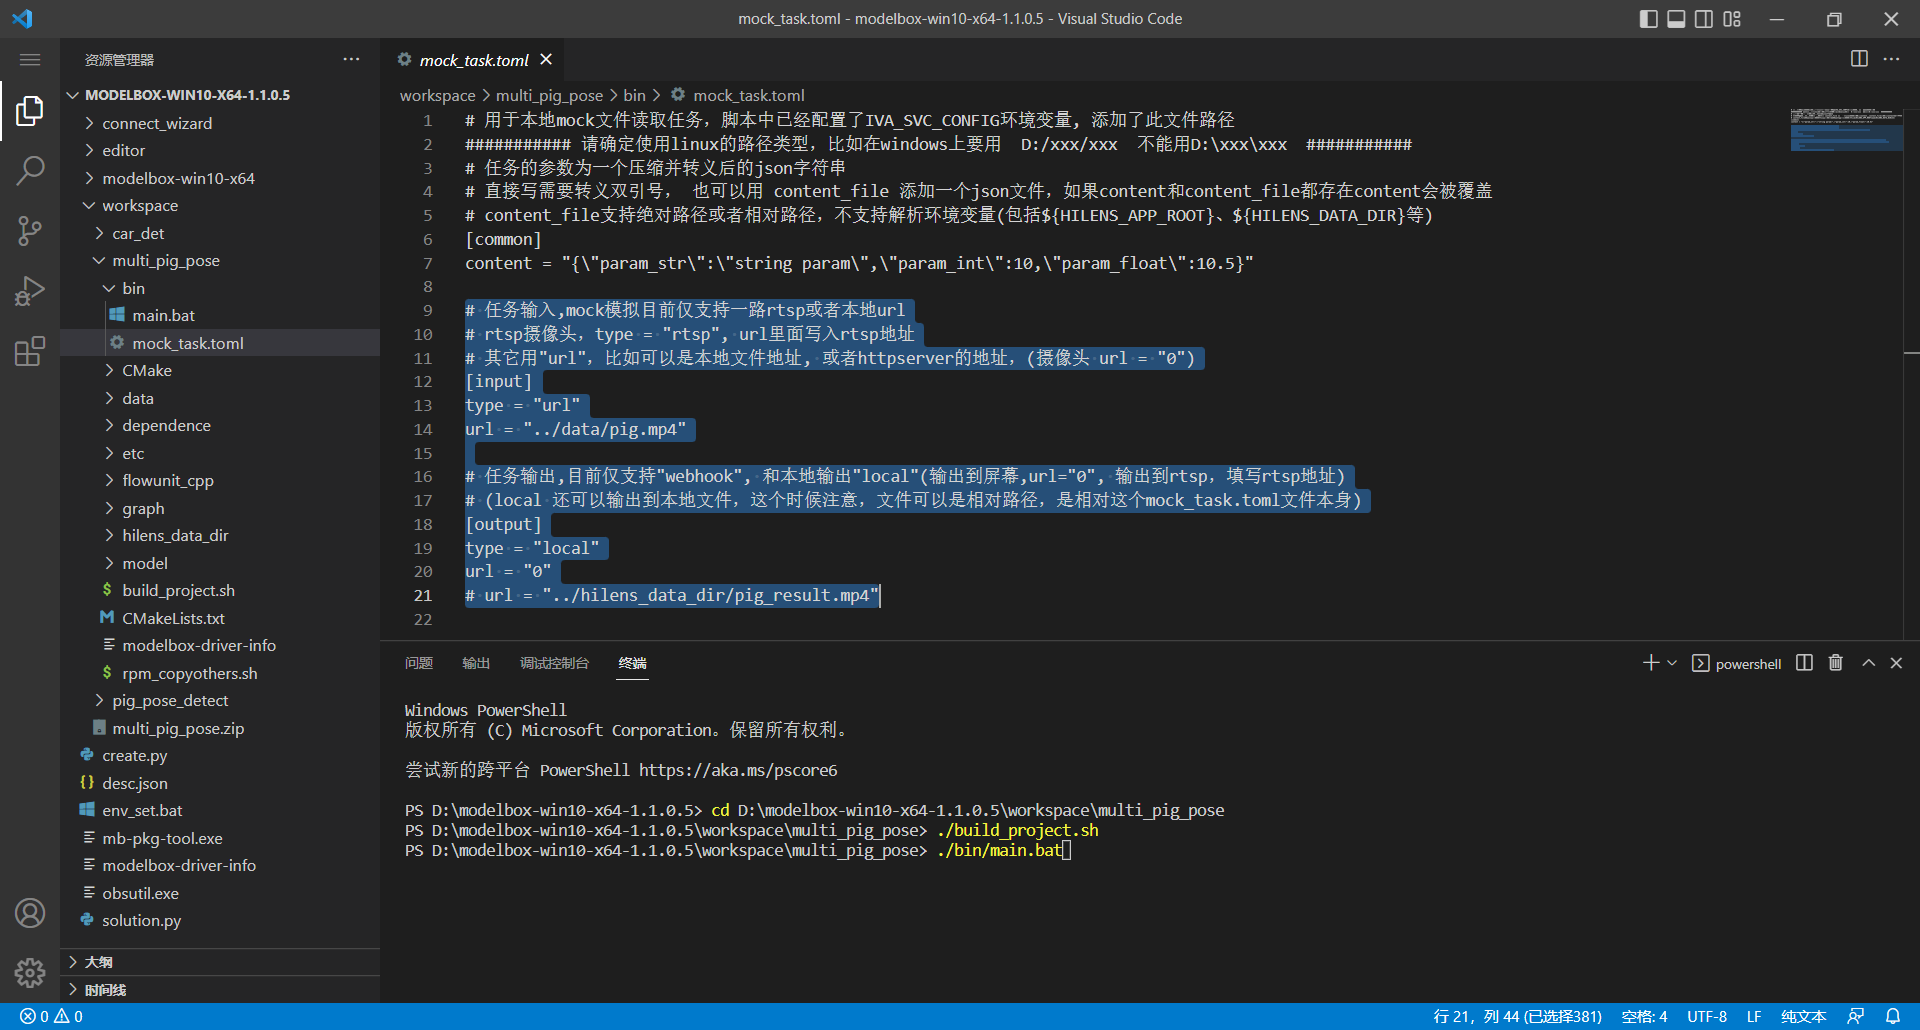Split the terminal panel
The image size is (1920, 1030).
[1804, 663]
